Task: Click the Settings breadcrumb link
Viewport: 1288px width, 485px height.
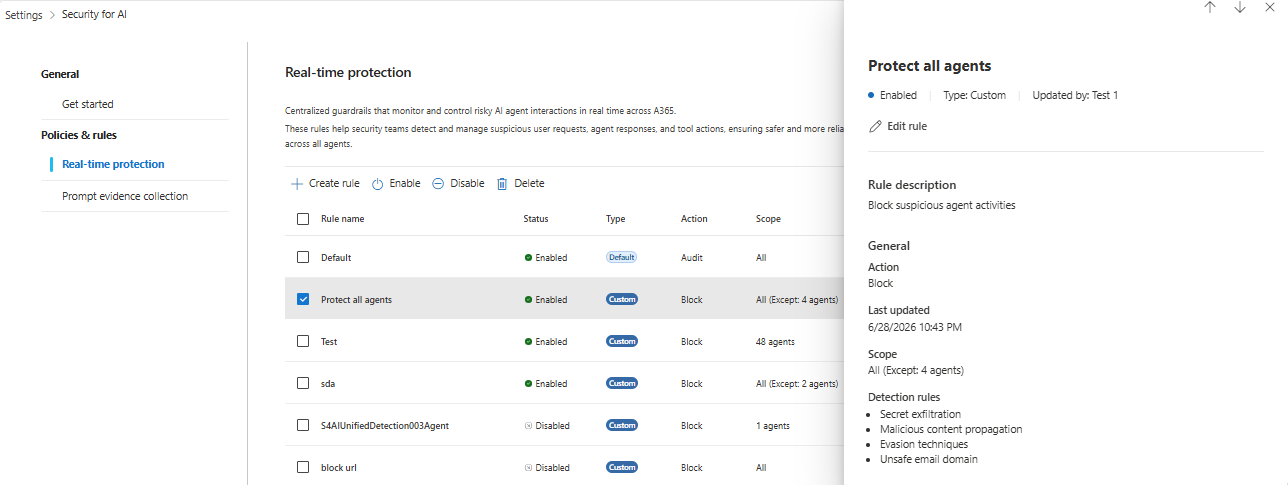Action: pos(24,15)
